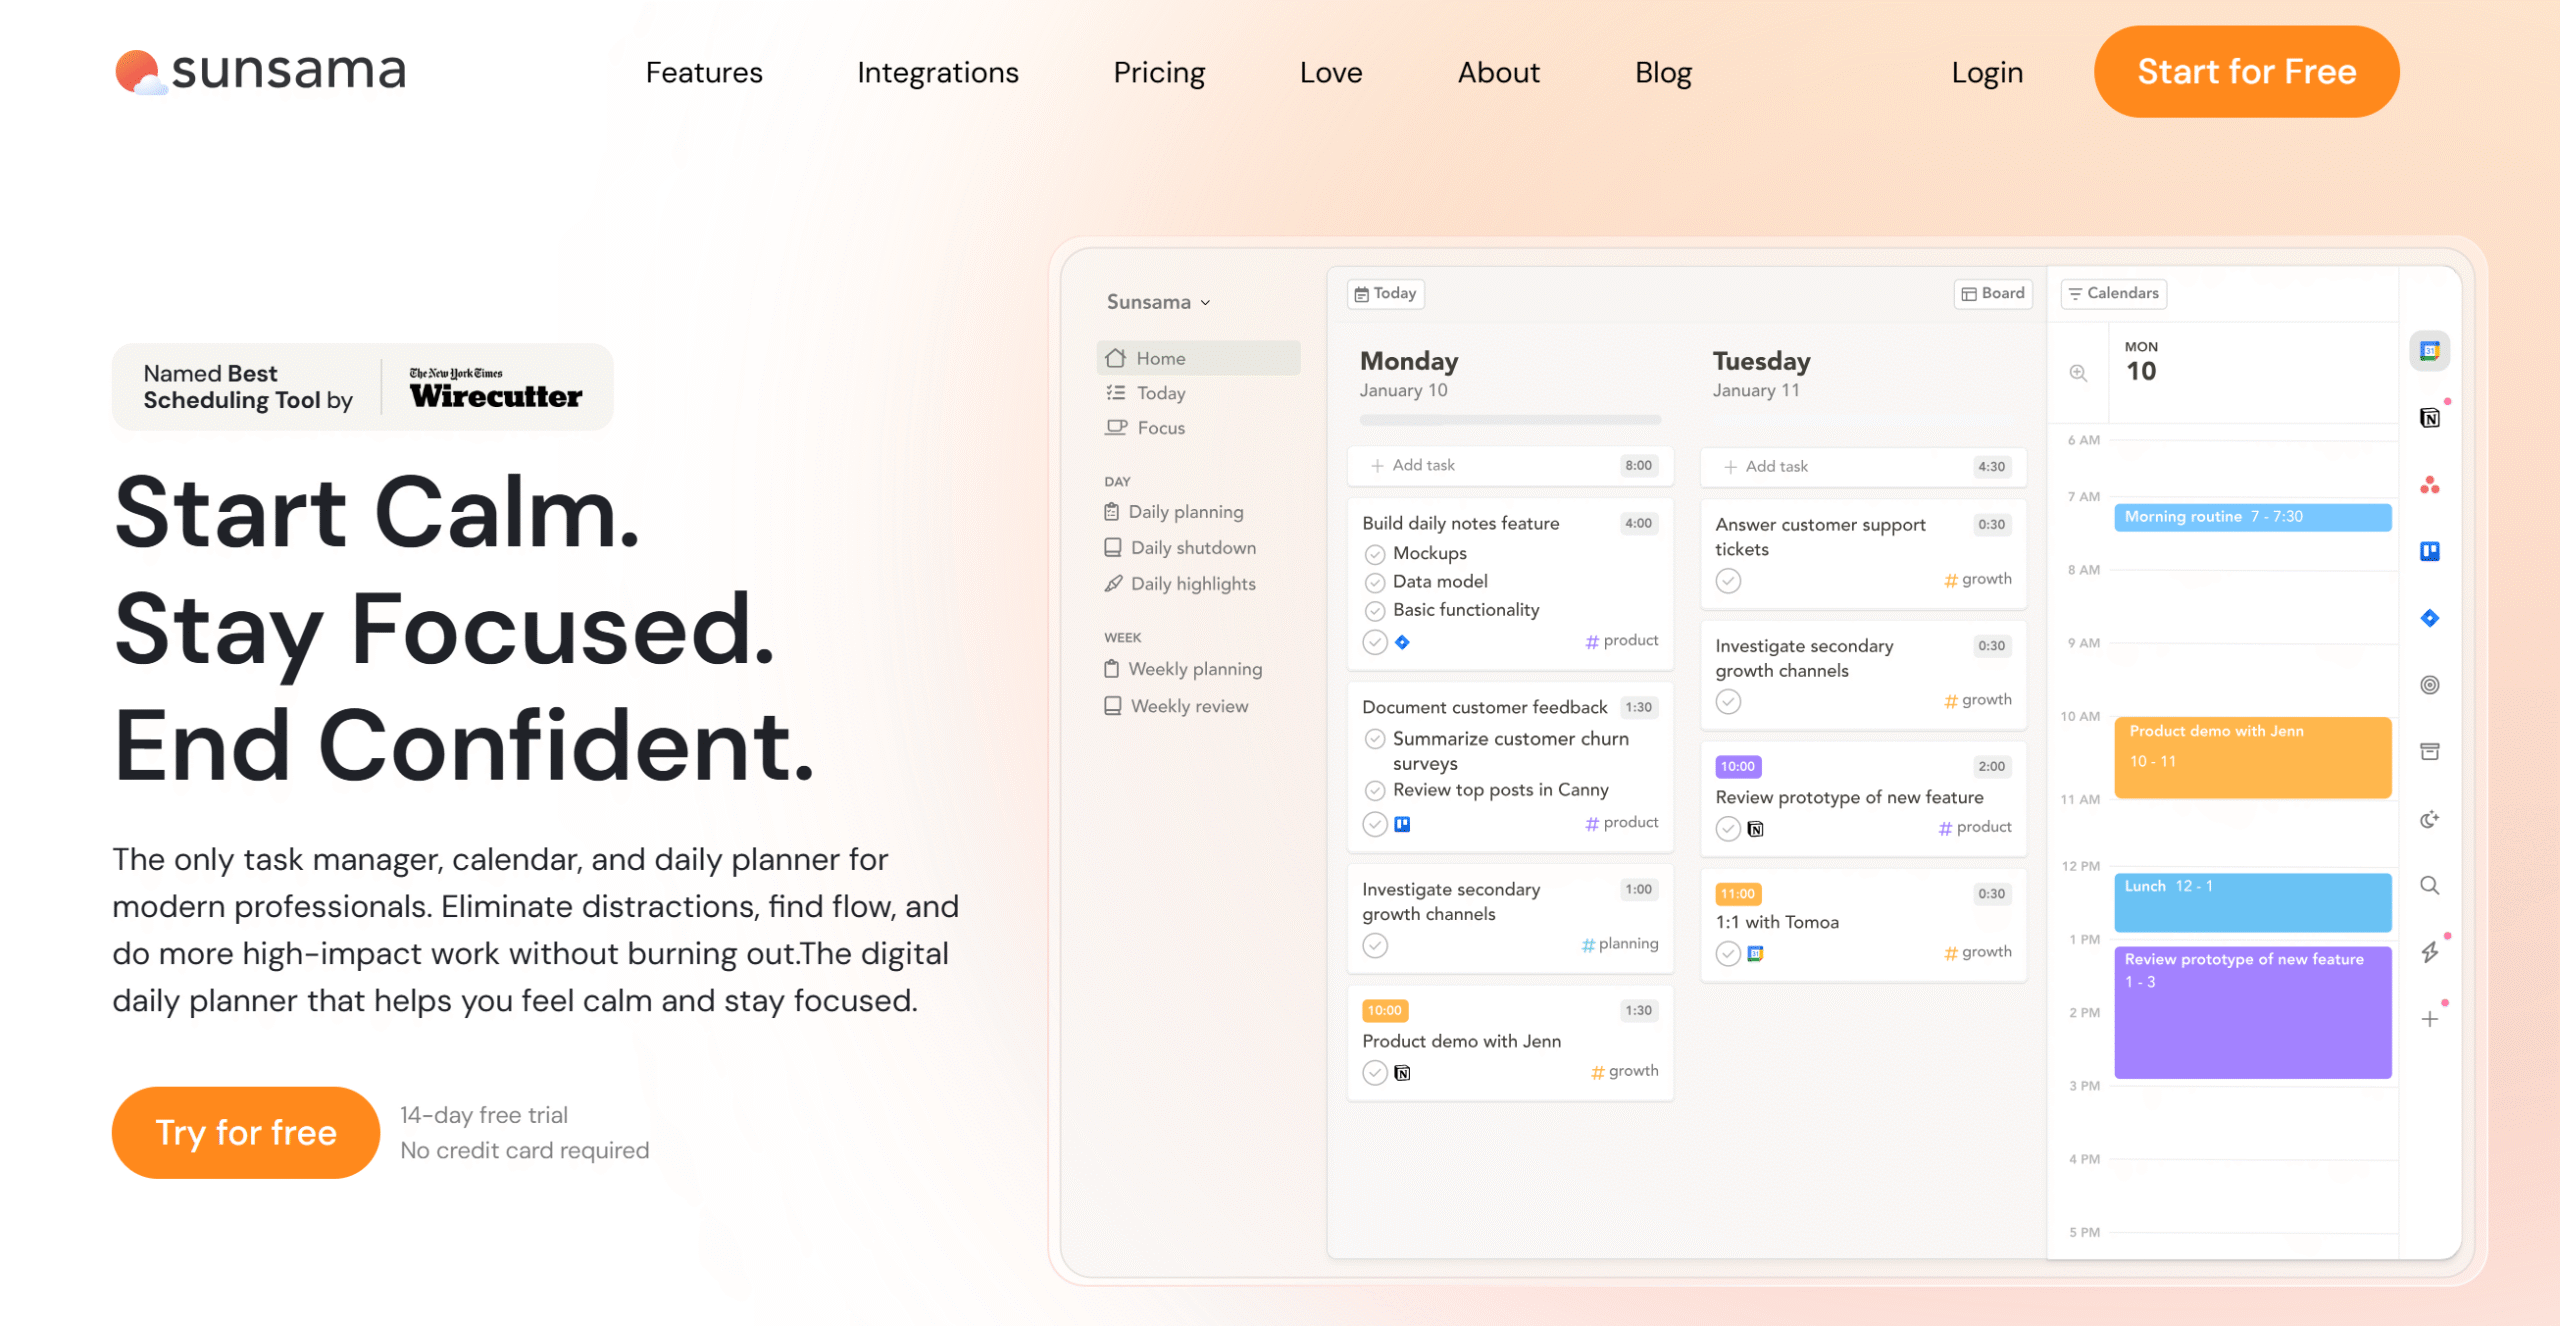Click the Daily highlights rocket icon
The width and height of the screenshot is (2560, 1326).
(x=1113, y=584)
